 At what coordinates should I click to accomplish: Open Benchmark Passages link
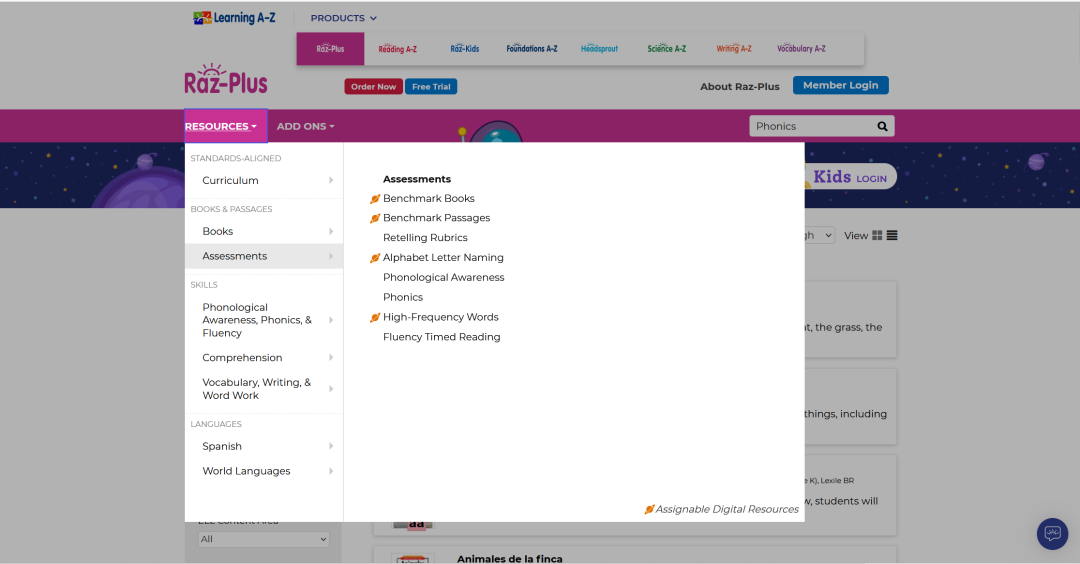point(437,218)
